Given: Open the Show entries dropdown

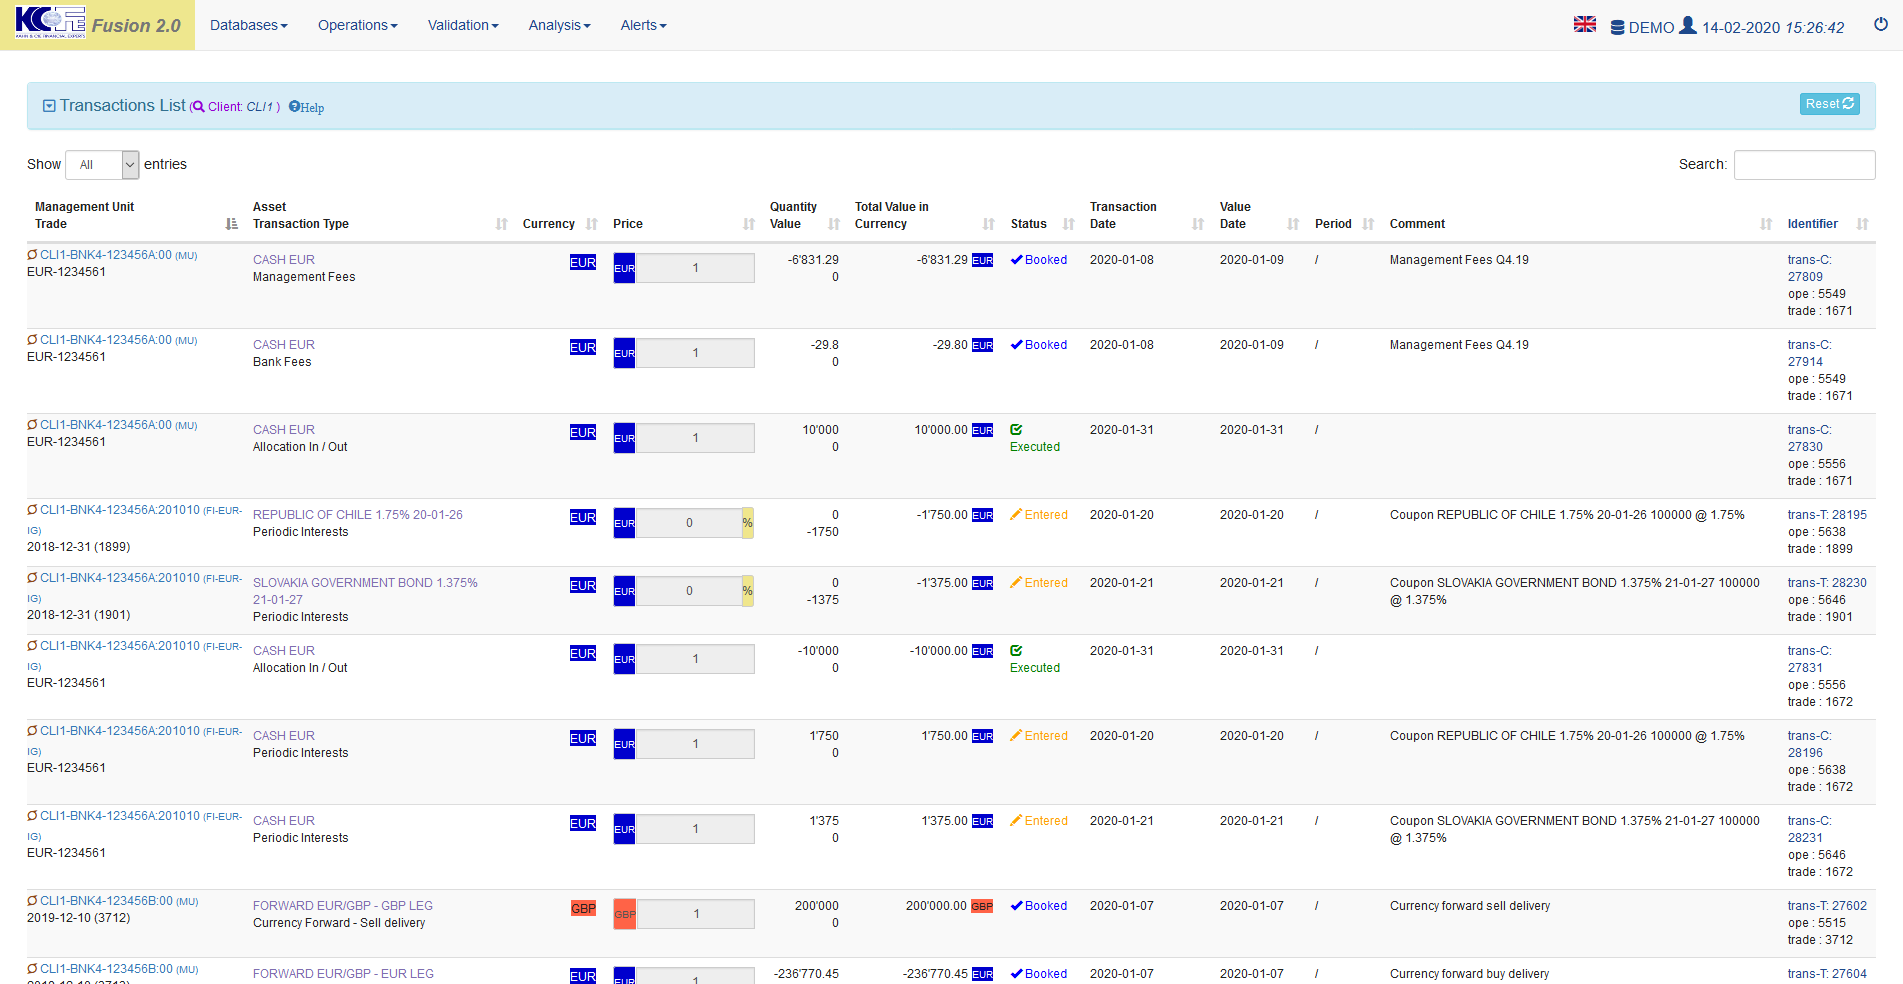Looking at the screenshot, I should (102, 165).
